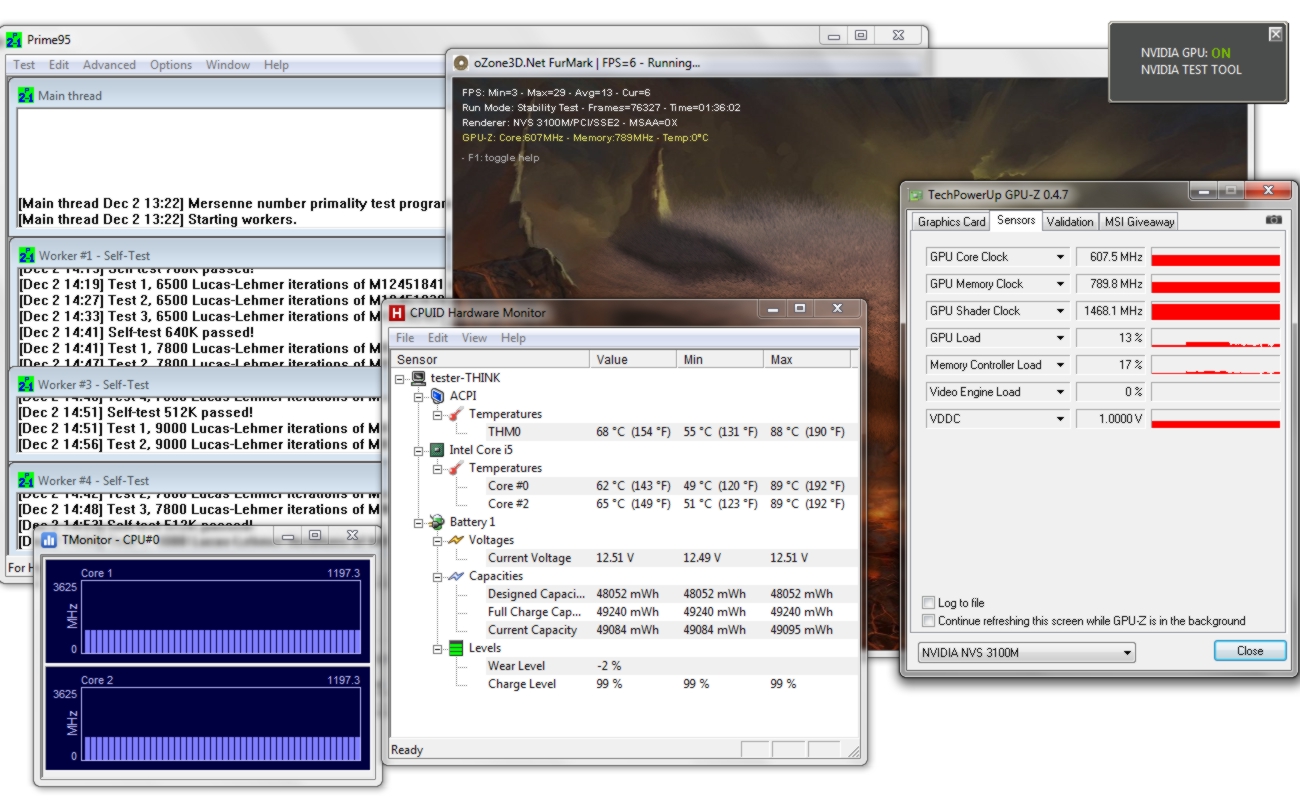Click the GPU Core Clock red graph
The width and height of the screenshot is (1300, 800).
click(x=1215, y=257)
